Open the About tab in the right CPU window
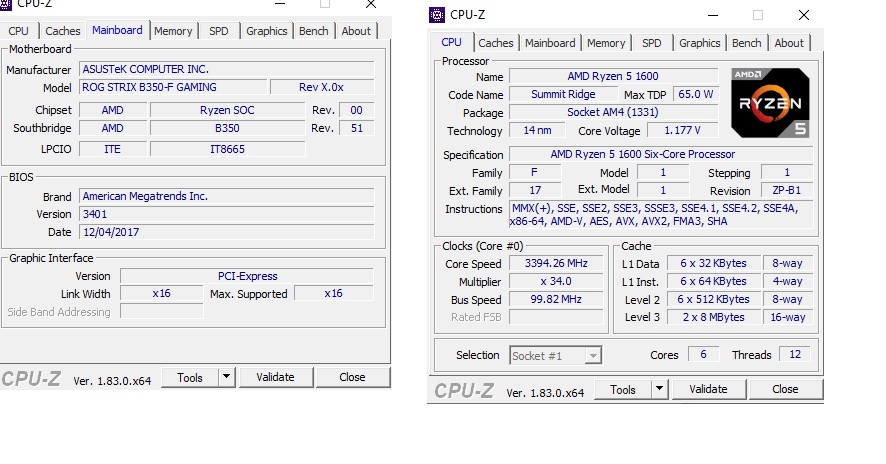This screenshot has height=464, width=886. (789, 43)
